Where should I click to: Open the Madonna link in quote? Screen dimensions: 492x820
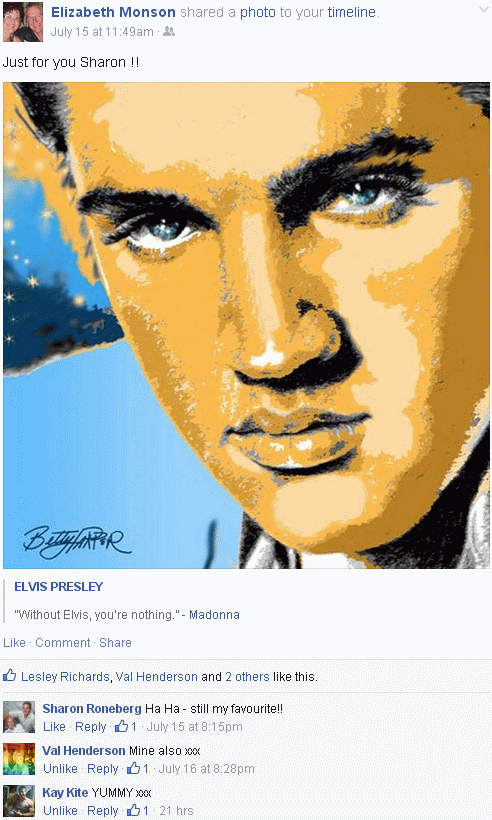214,614
